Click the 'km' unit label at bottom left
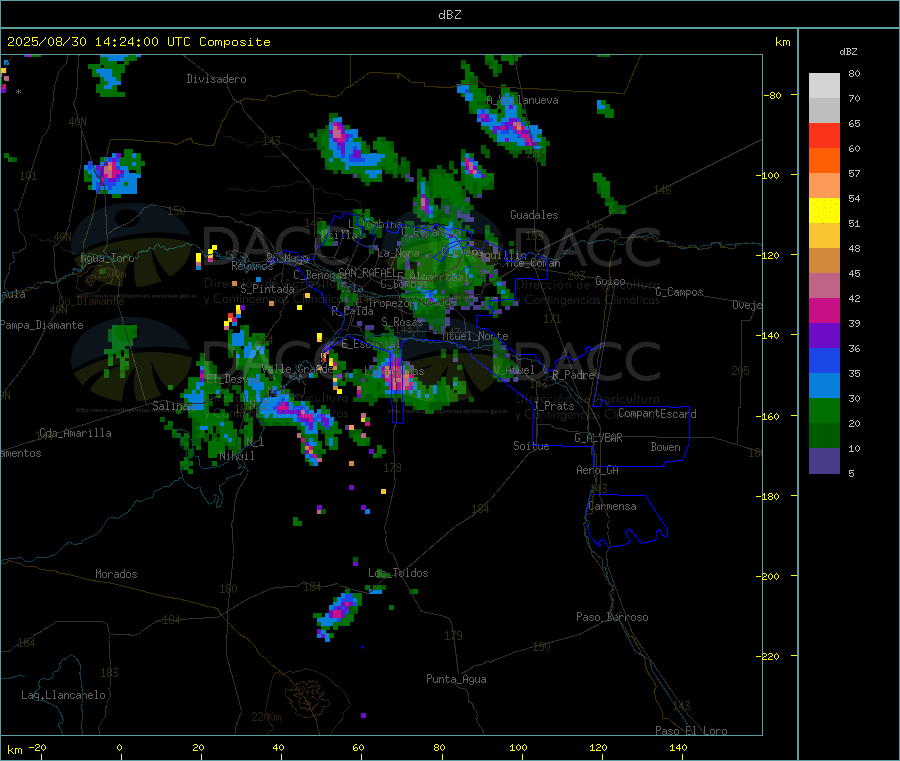Viewport: 900px width, 761px height. pos(15,750)
